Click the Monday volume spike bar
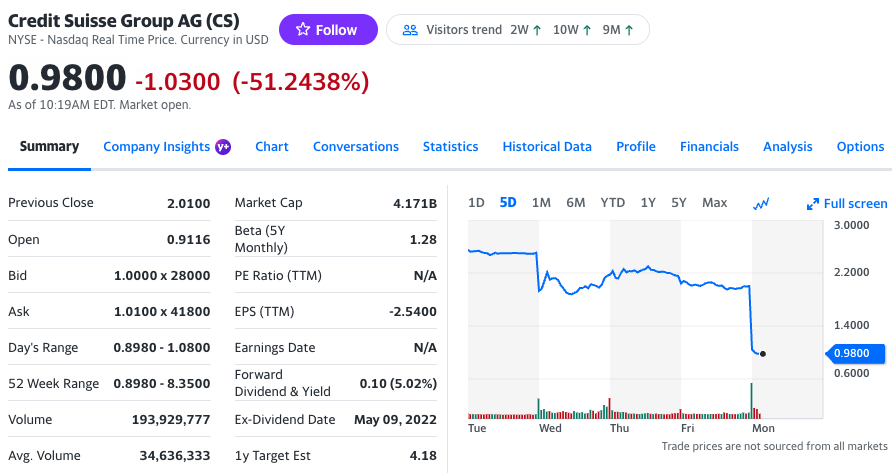This screenshot has height=473, width=892. (751, 401)
